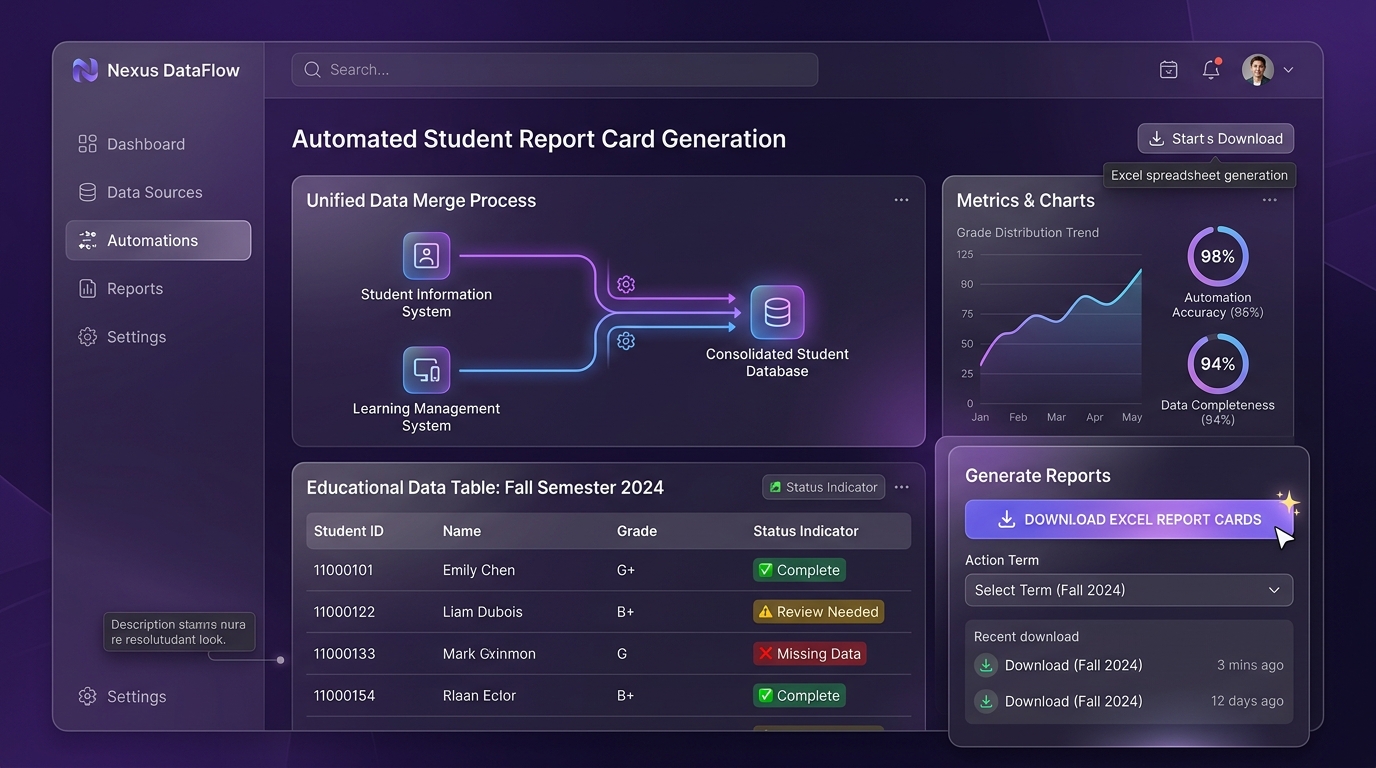Open the lower merge gear settings icon
Image resolution: width=1376 pixels, height=768 pixels.
click(x=626, y=341)
